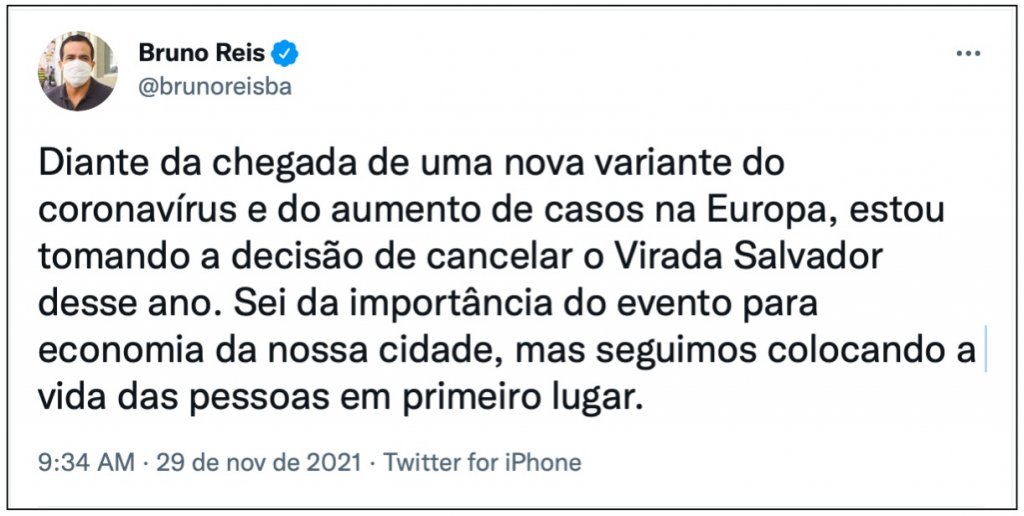Open the "Bruno Reis" display name

(201, 53)
